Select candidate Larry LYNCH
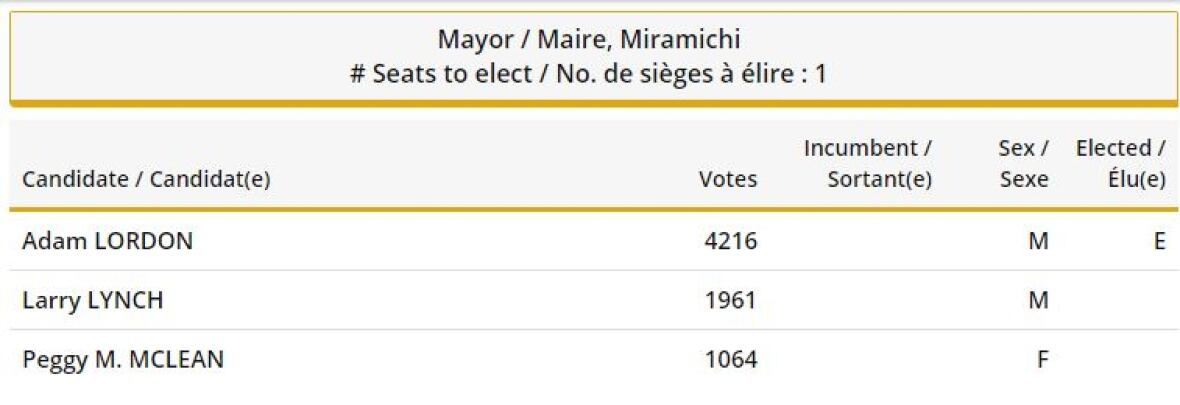 click(x=92, y=300)
